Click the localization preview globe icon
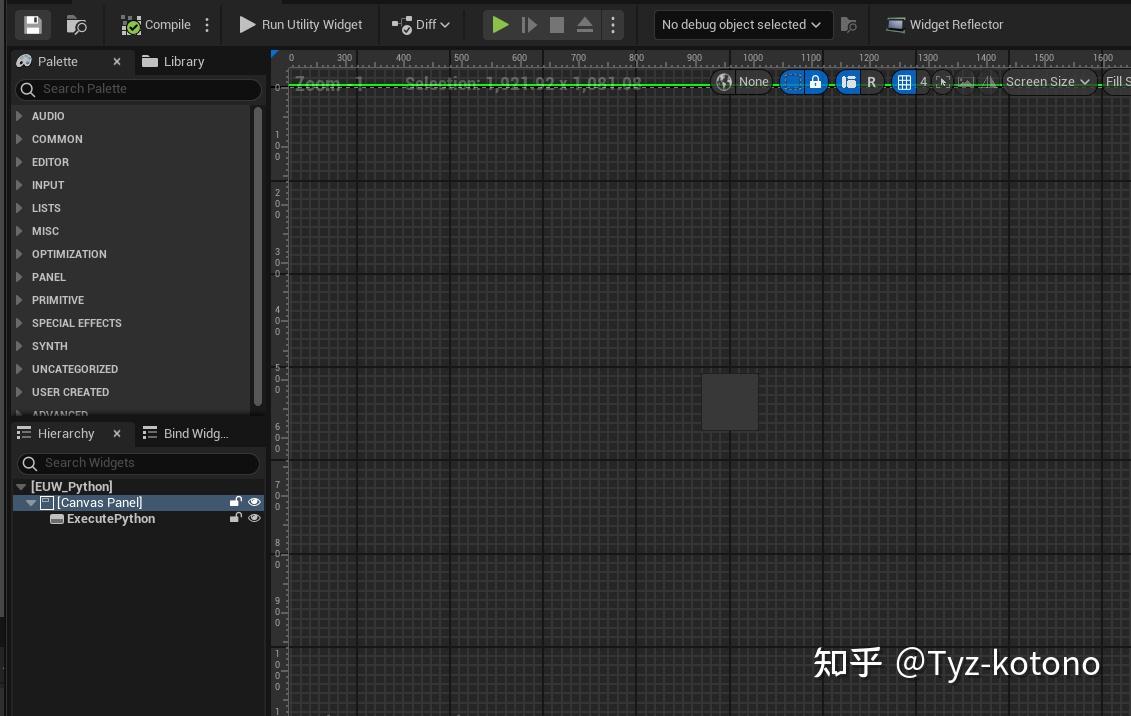This screenshot has width=1131, height=716. pos(724,82)
